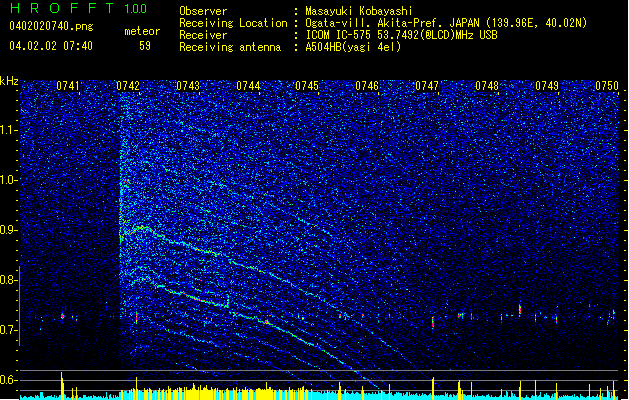Click the 0748 time marker
This screenshot has width=629, height=400.
click(487, 86)
